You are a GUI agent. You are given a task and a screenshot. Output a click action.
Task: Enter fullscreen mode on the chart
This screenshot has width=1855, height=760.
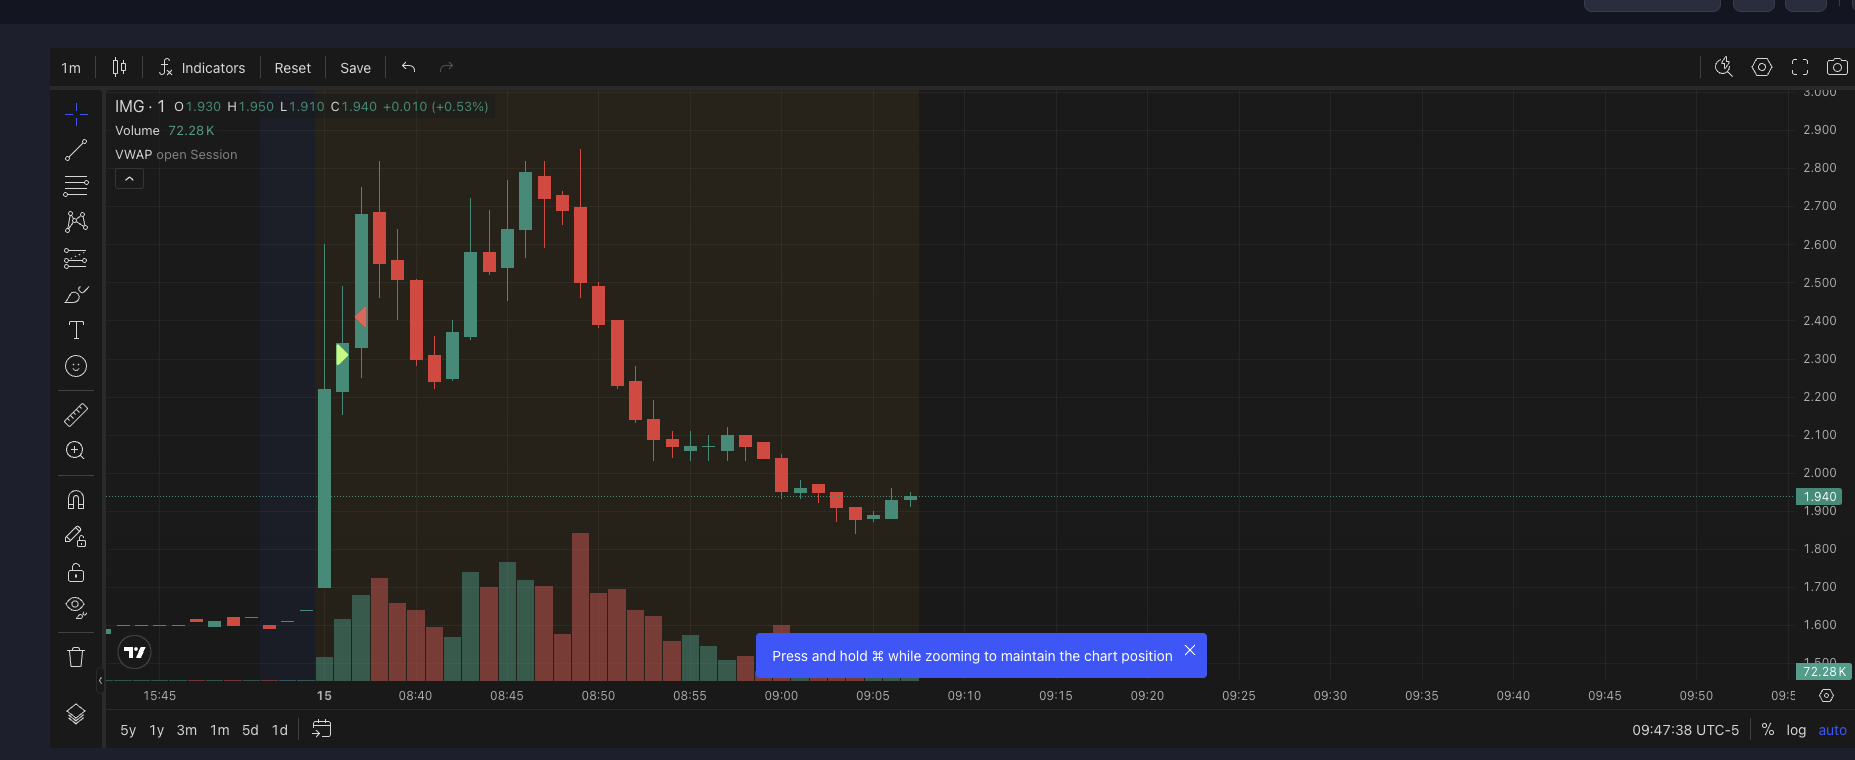tap(1800, 67)
